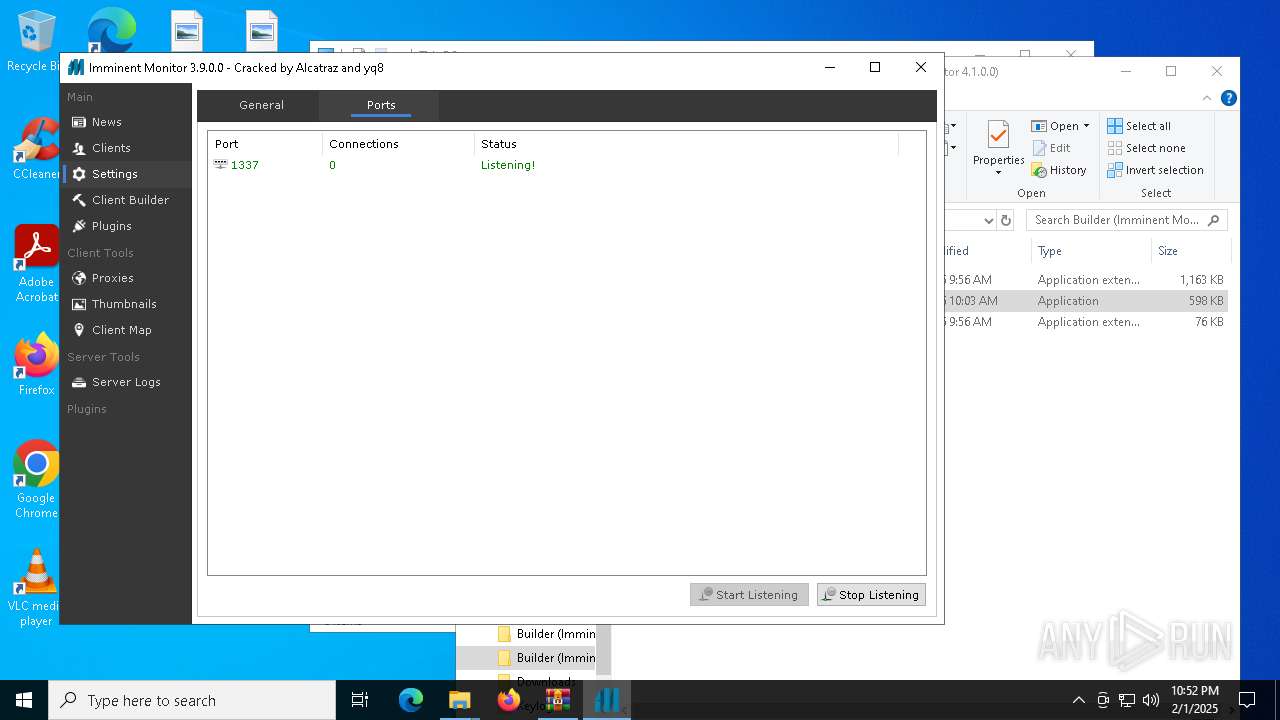The width and height of the screenshot is (1280, 720).
Task: Click the Search Builder input field
Action: (x=1126, y=220)
